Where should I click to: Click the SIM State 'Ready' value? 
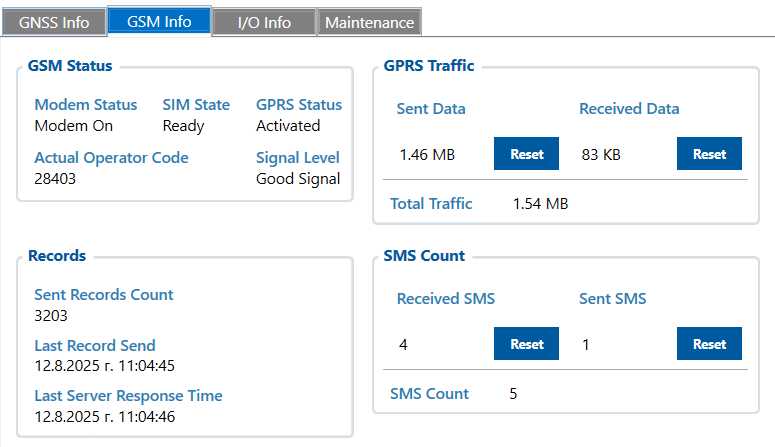pyautogui.click(x=183, y=126)
